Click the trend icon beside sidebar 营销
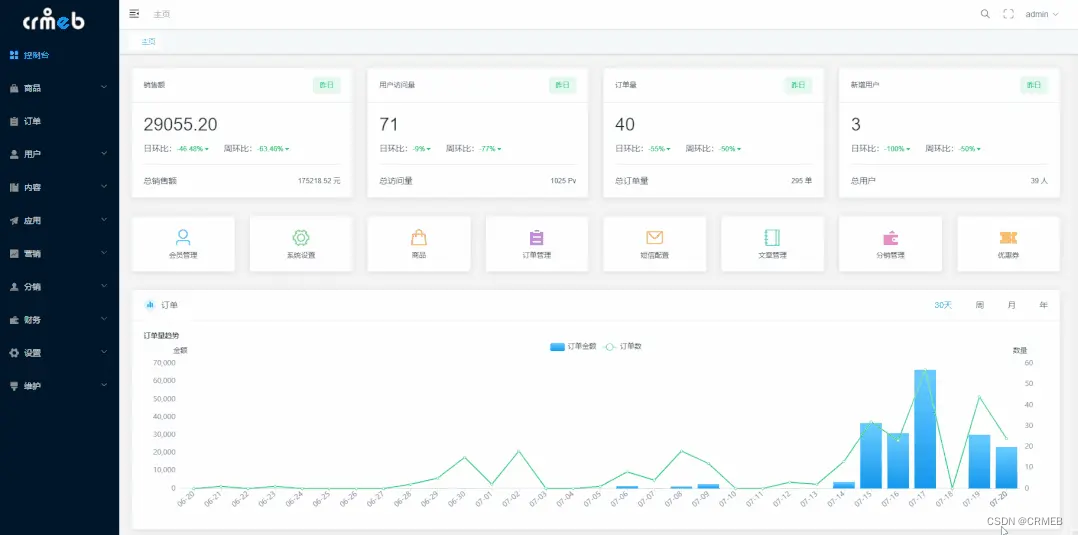This screenshot has width=1078, height=535. click(14, 253)
